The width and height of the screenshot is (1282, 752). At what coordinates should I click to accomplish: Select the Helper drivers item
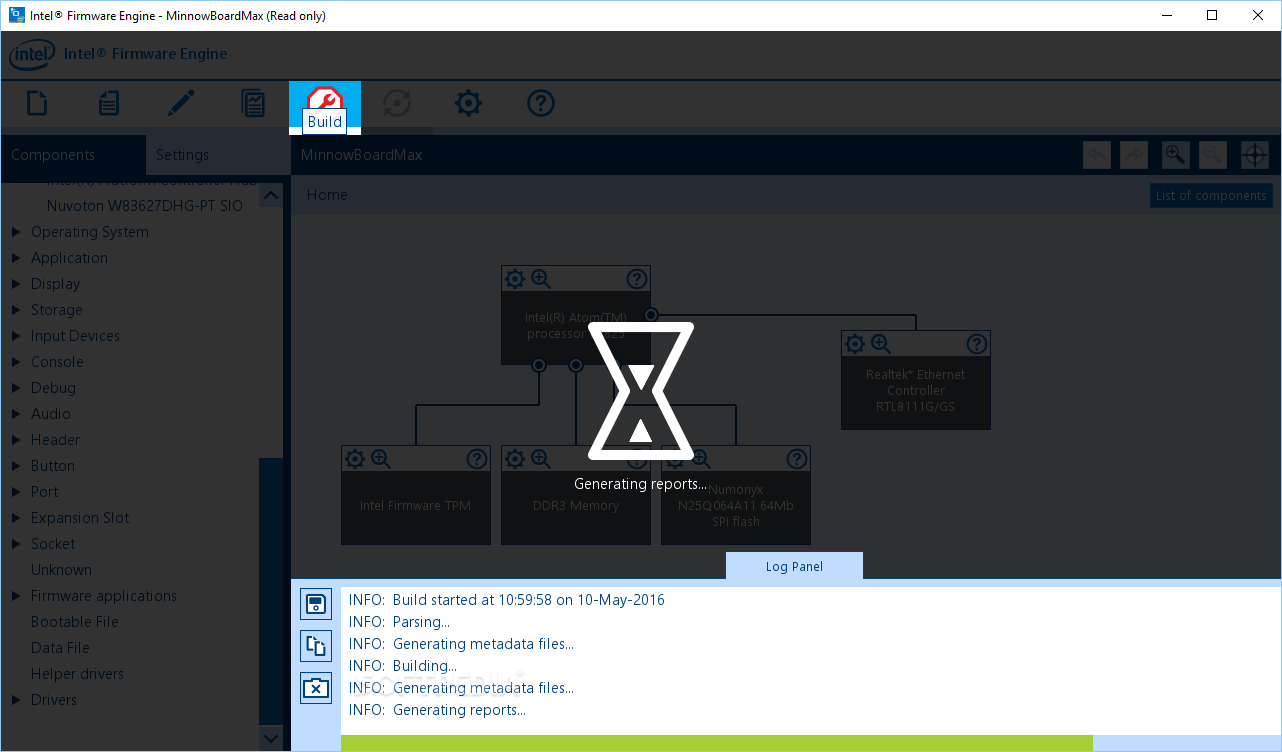point(78,674)
